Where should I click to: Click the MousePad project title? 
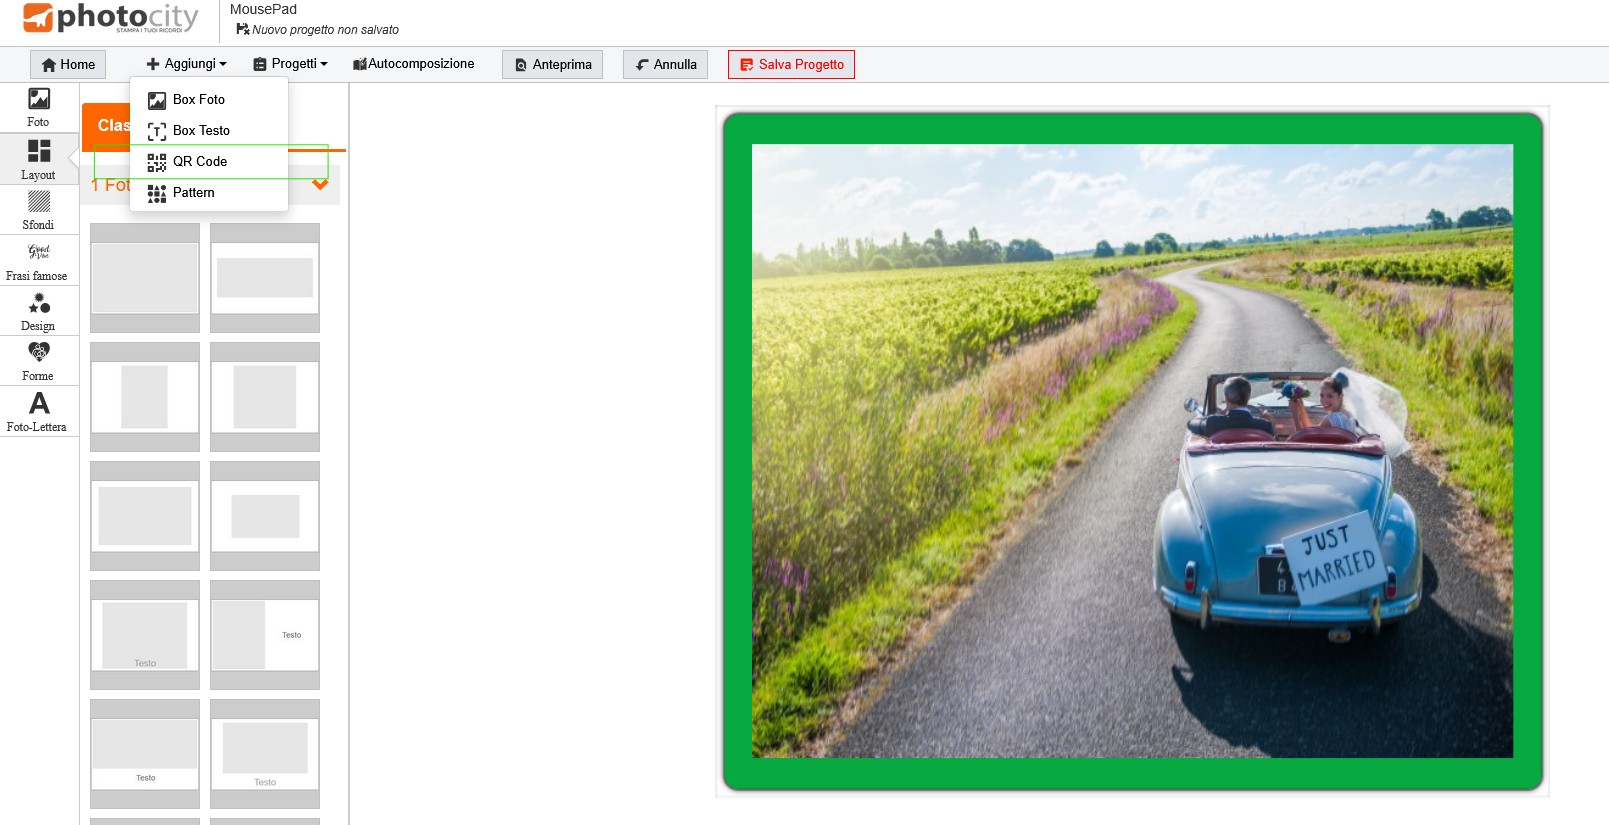263,9
